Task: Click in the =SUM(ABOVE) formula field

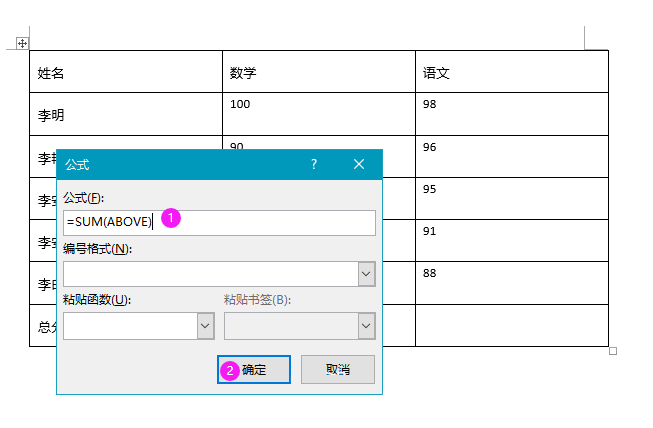Action: click(260, 222)
